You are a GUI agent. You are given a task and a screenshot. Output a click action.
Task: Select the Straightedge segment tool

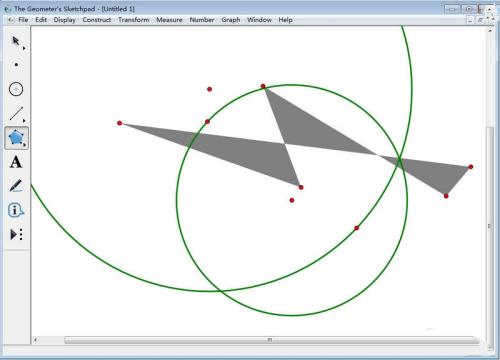coord(16,114)
